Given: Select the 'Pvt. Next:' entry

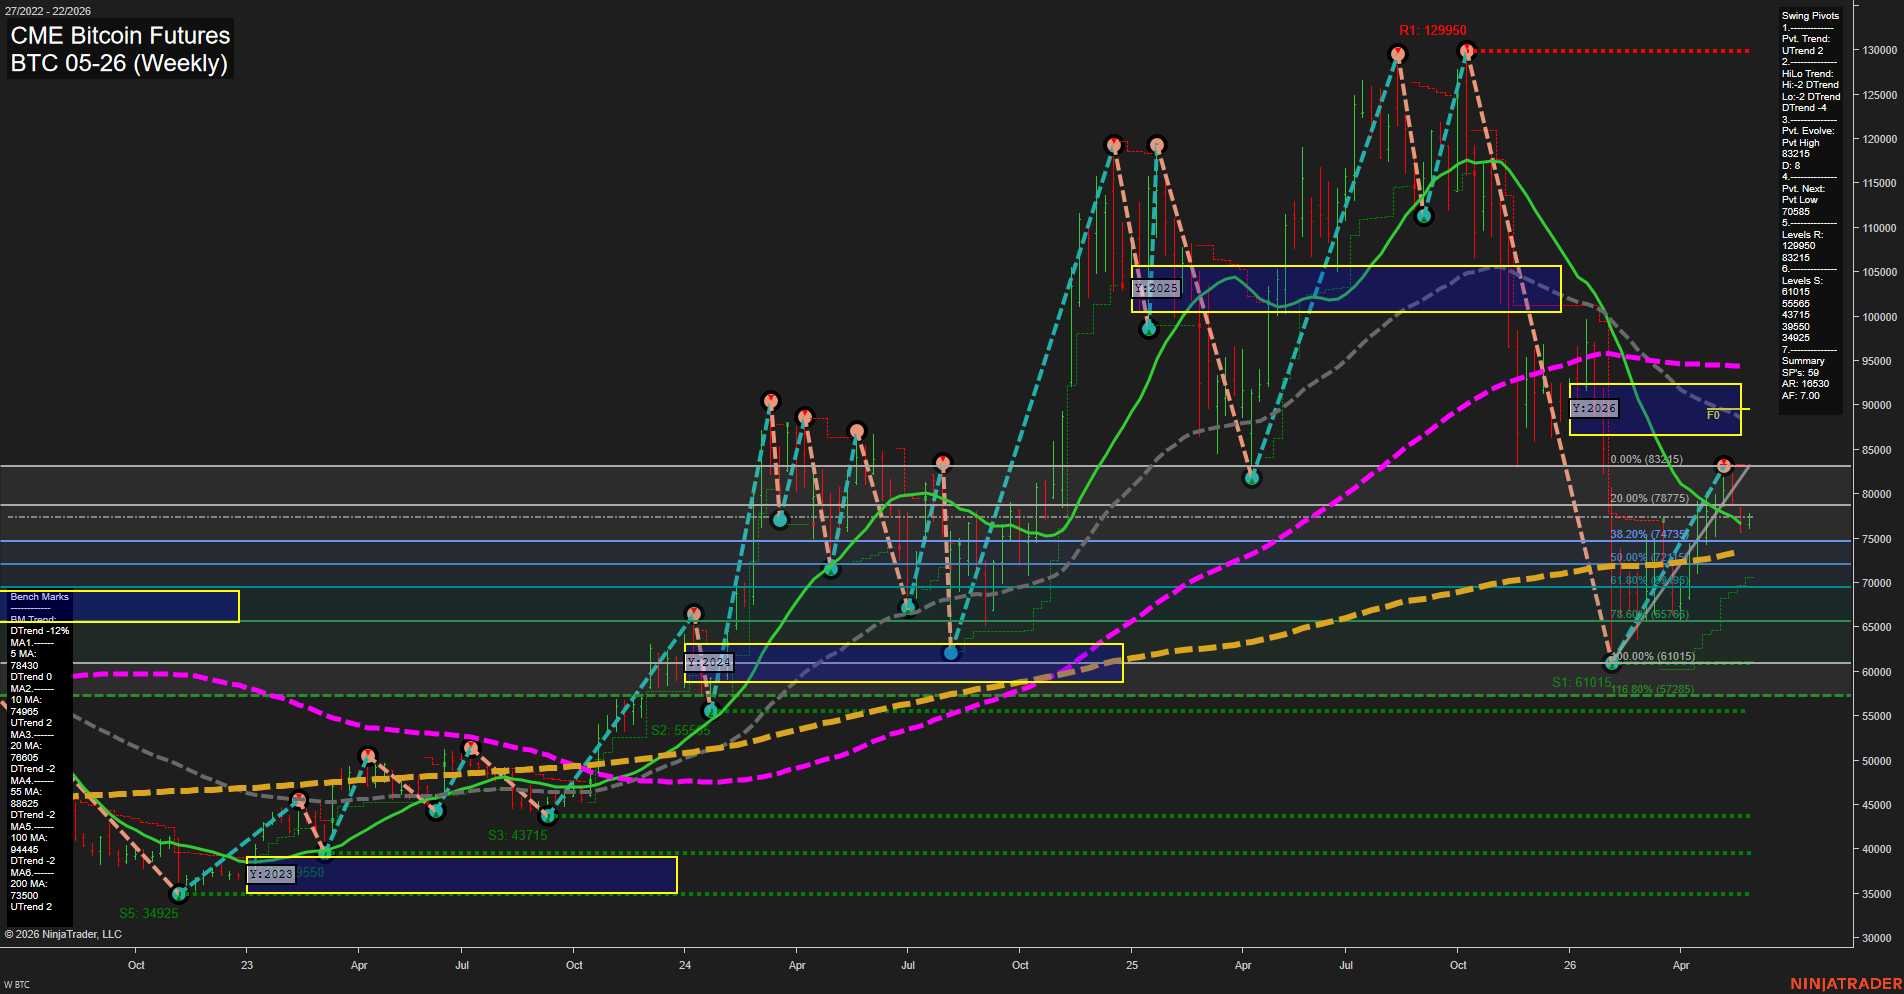Looking at the screenshot, I should tap(1803, 189).
